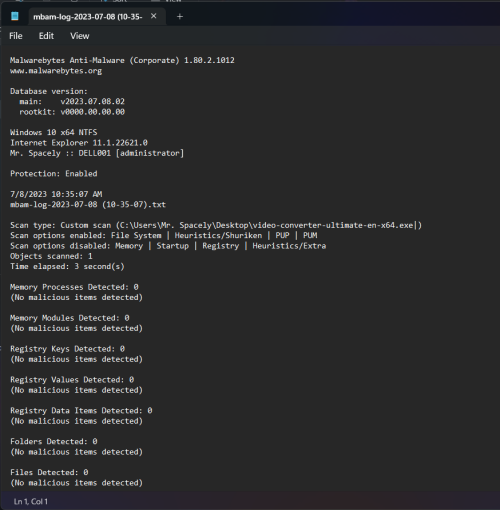The image size is (500, 510).
Task: Click 'No malicious items detected' under Registry Data Items
Action: click(76, 421)
